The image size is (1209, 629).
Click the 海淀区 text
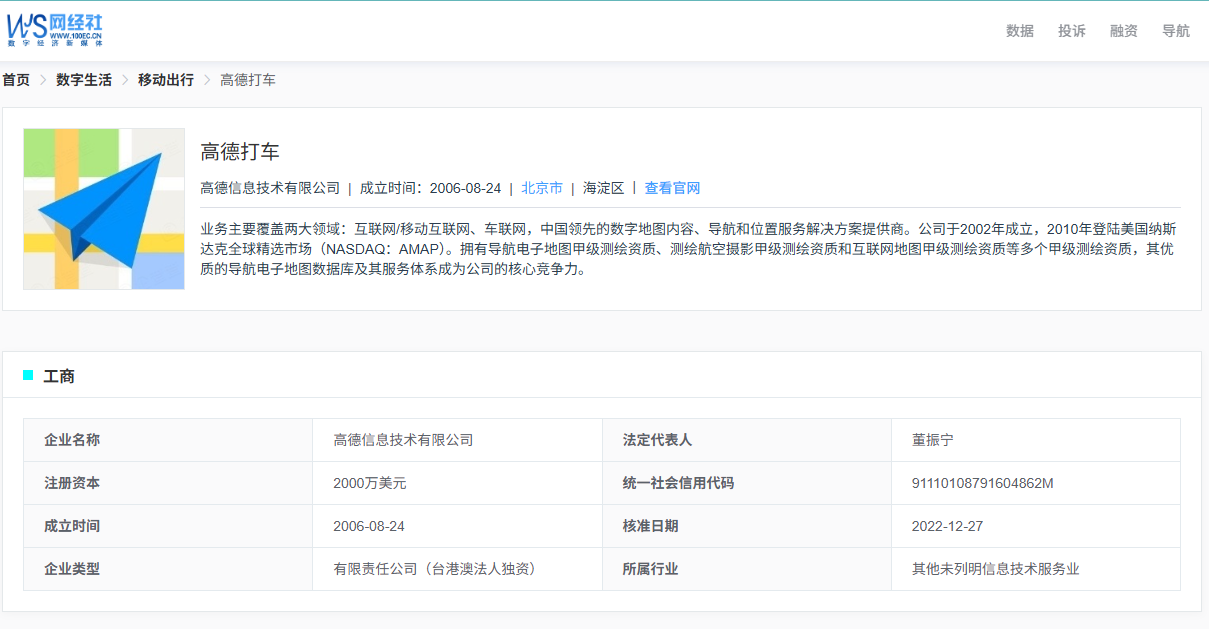tap(604, 188)
